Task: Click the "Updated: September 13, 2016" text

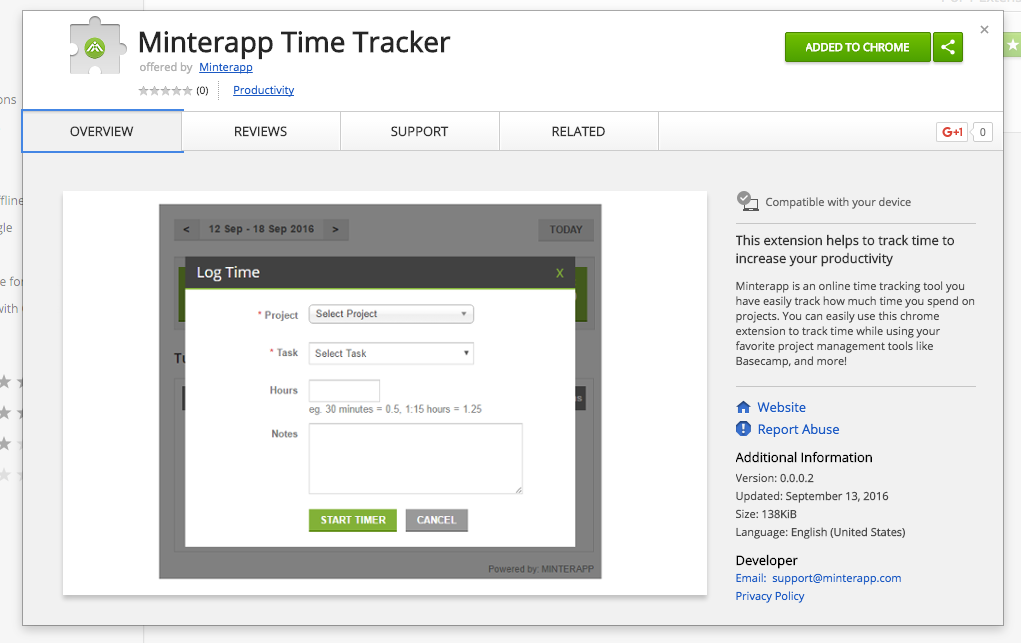Action: (x=812, y=496)
